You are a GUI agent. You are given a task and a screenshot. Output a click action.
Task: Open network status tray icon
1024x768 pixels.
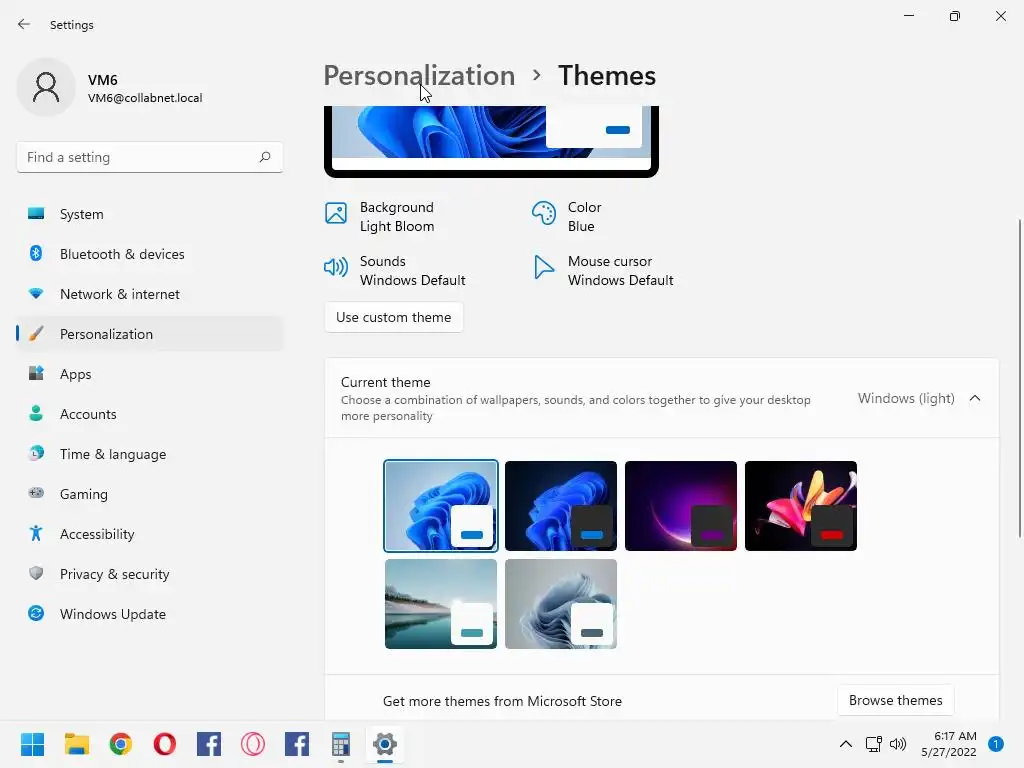(873, 744)
